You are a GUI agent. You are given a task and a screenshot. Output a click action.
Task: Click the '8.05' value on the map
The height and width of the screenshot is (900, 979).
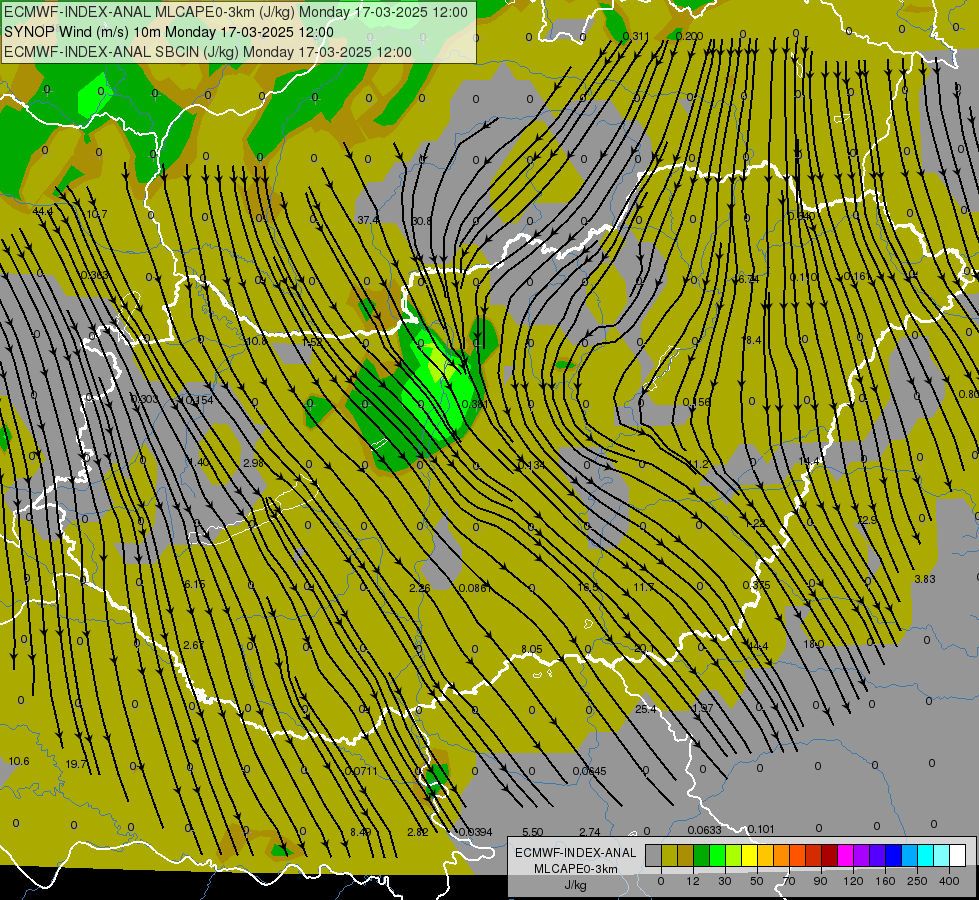coord(531,650)
